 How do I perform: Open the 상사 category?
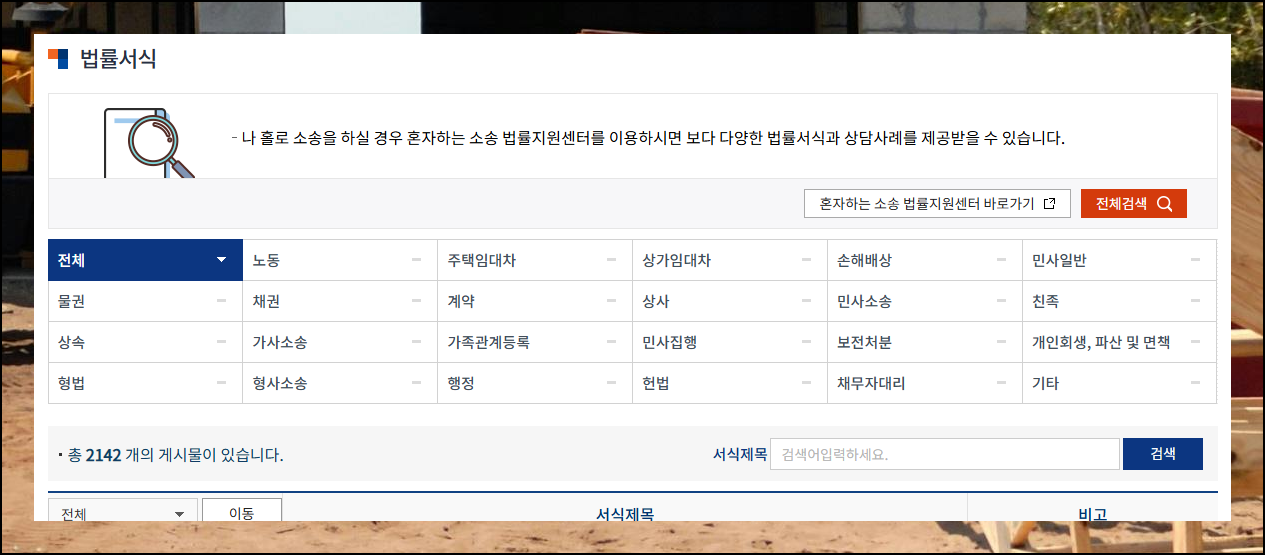click(x=729, y=301)
